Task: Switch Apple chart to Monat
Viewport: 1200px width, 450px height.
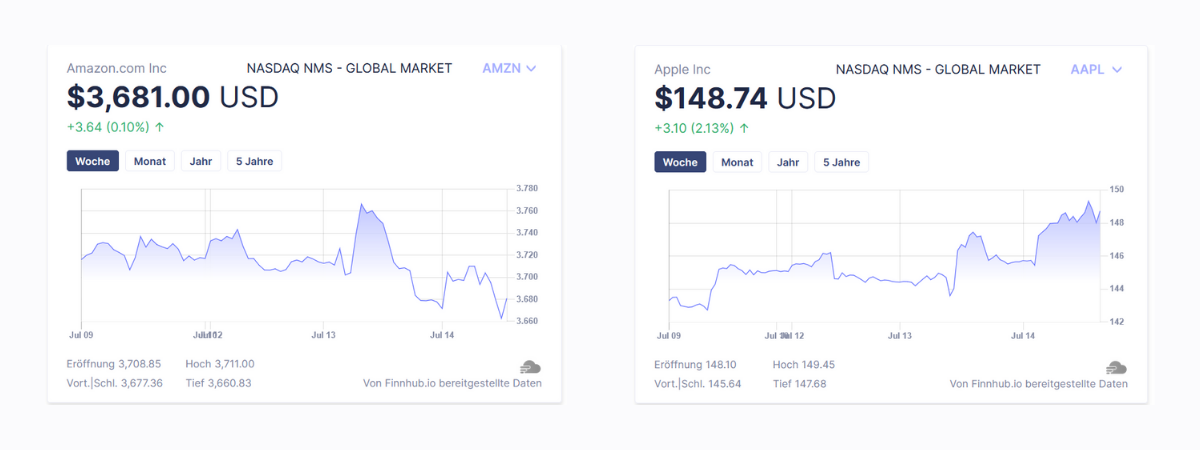Action: 737,162
